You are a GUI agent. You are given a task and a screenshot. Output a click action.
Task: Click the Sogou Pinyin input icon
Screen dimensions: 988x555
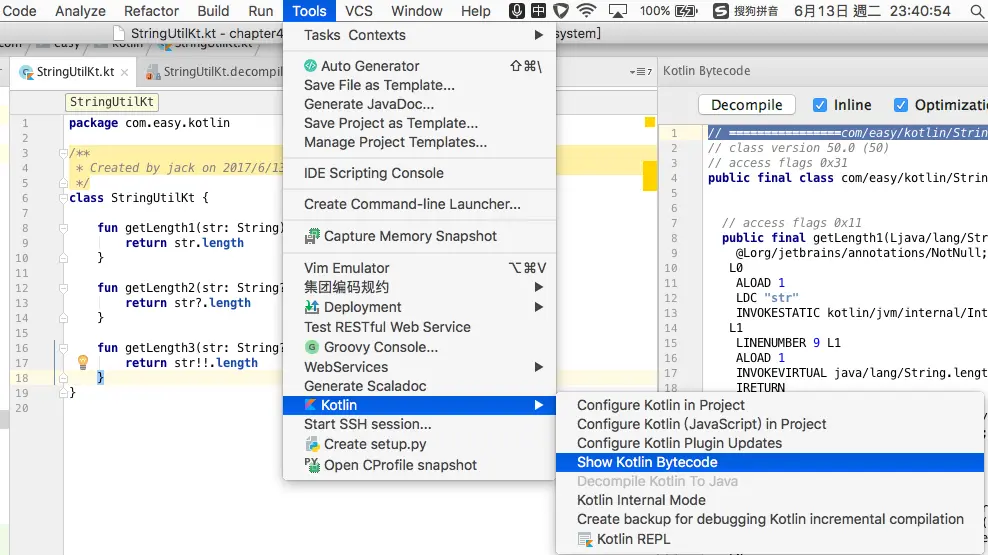720,11
